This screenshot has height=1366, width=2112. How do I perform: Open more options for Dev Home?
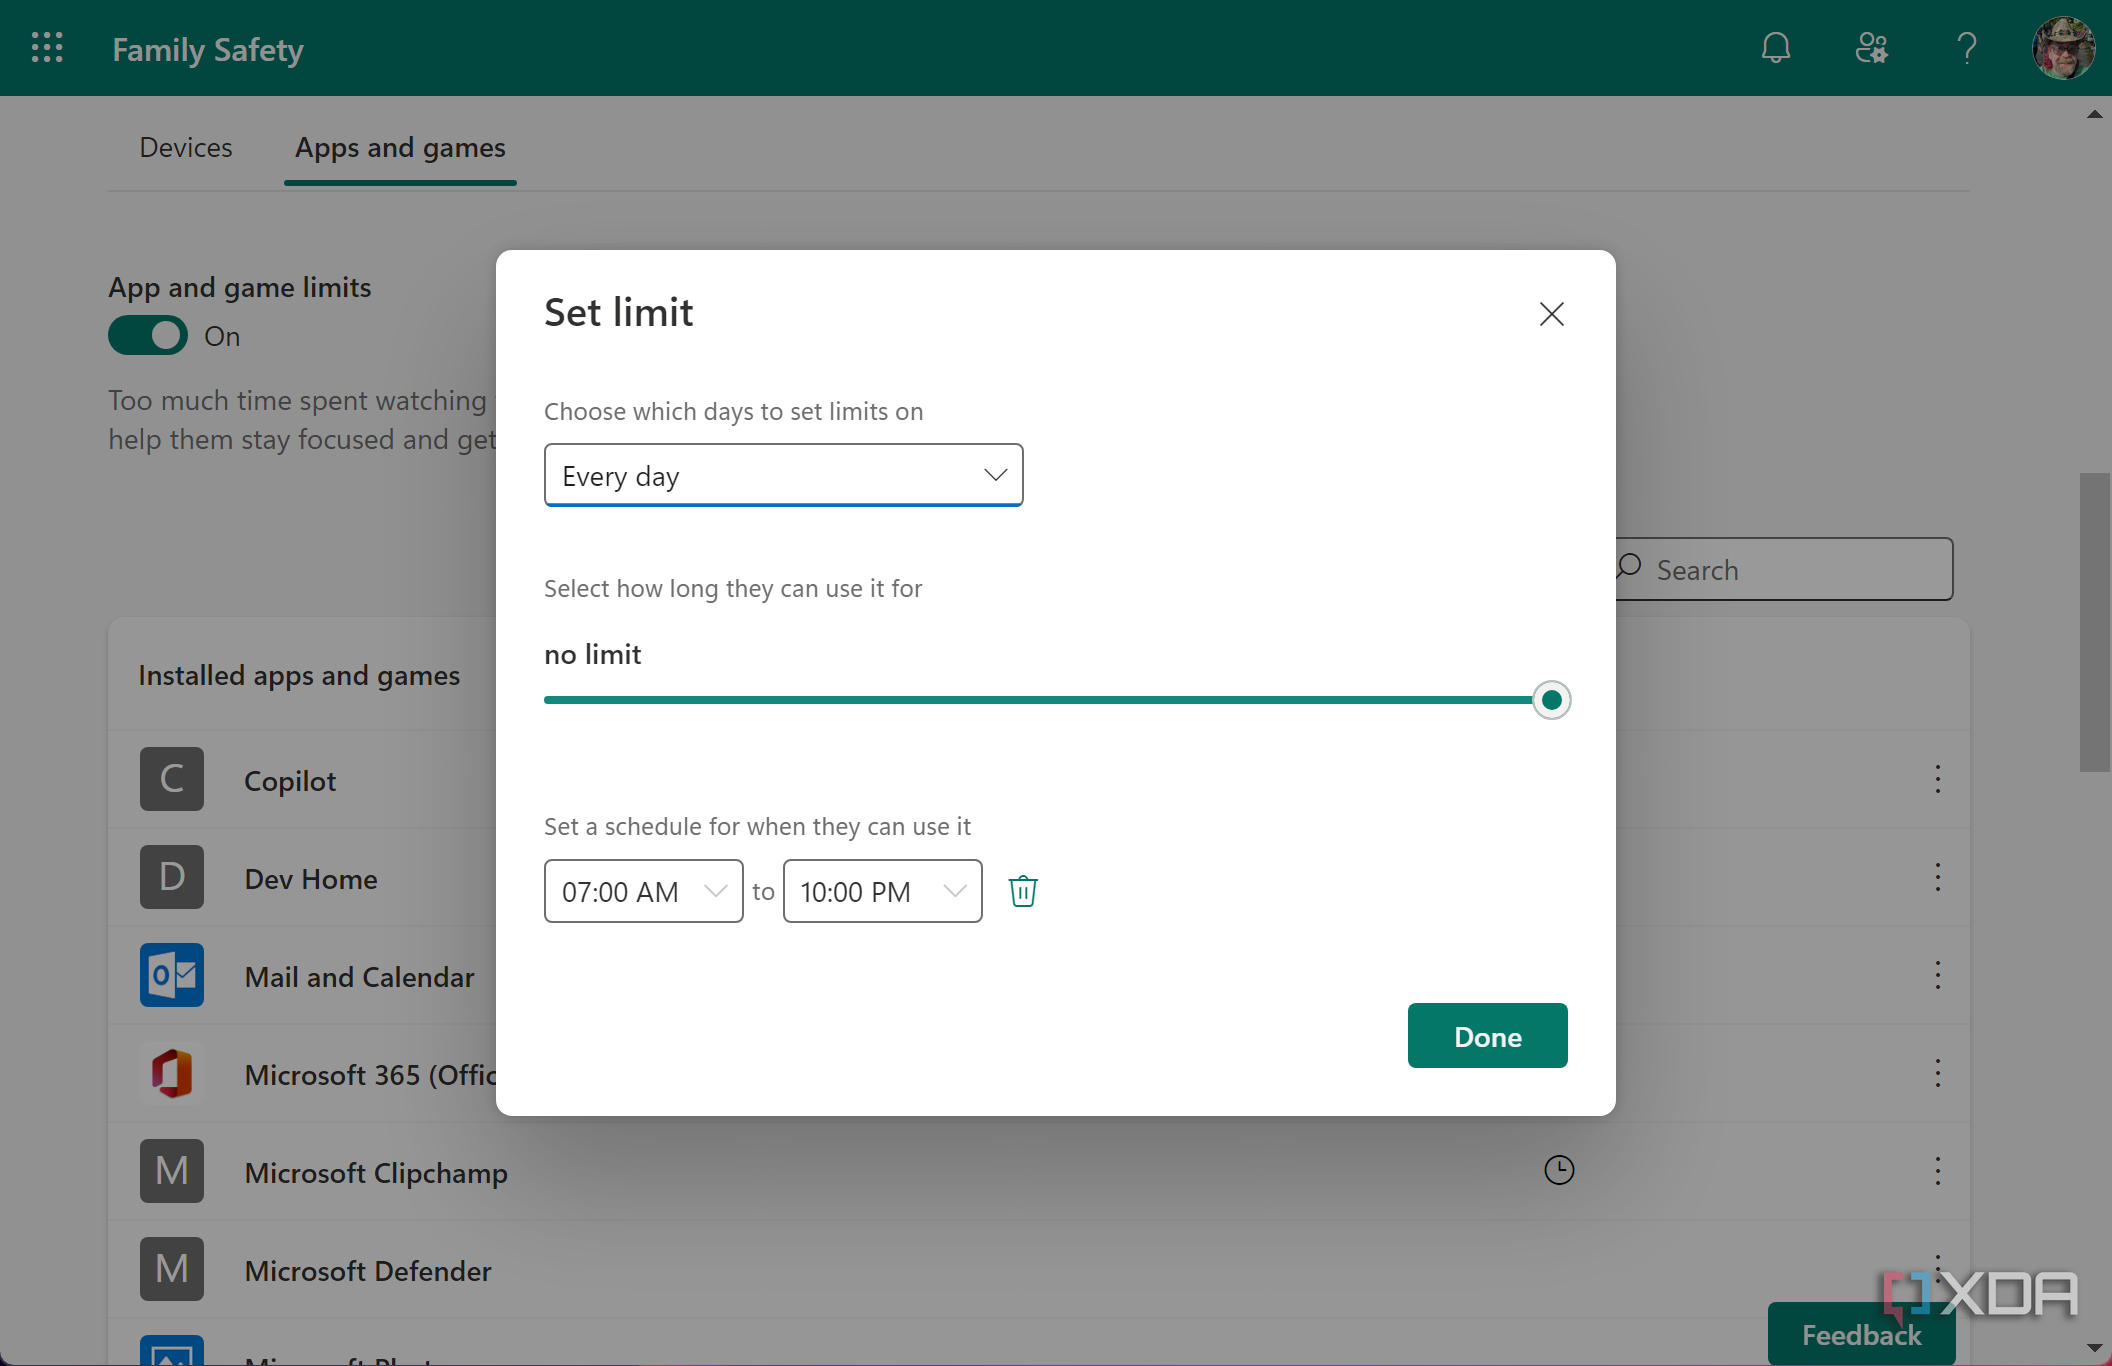click(1937, 877)
